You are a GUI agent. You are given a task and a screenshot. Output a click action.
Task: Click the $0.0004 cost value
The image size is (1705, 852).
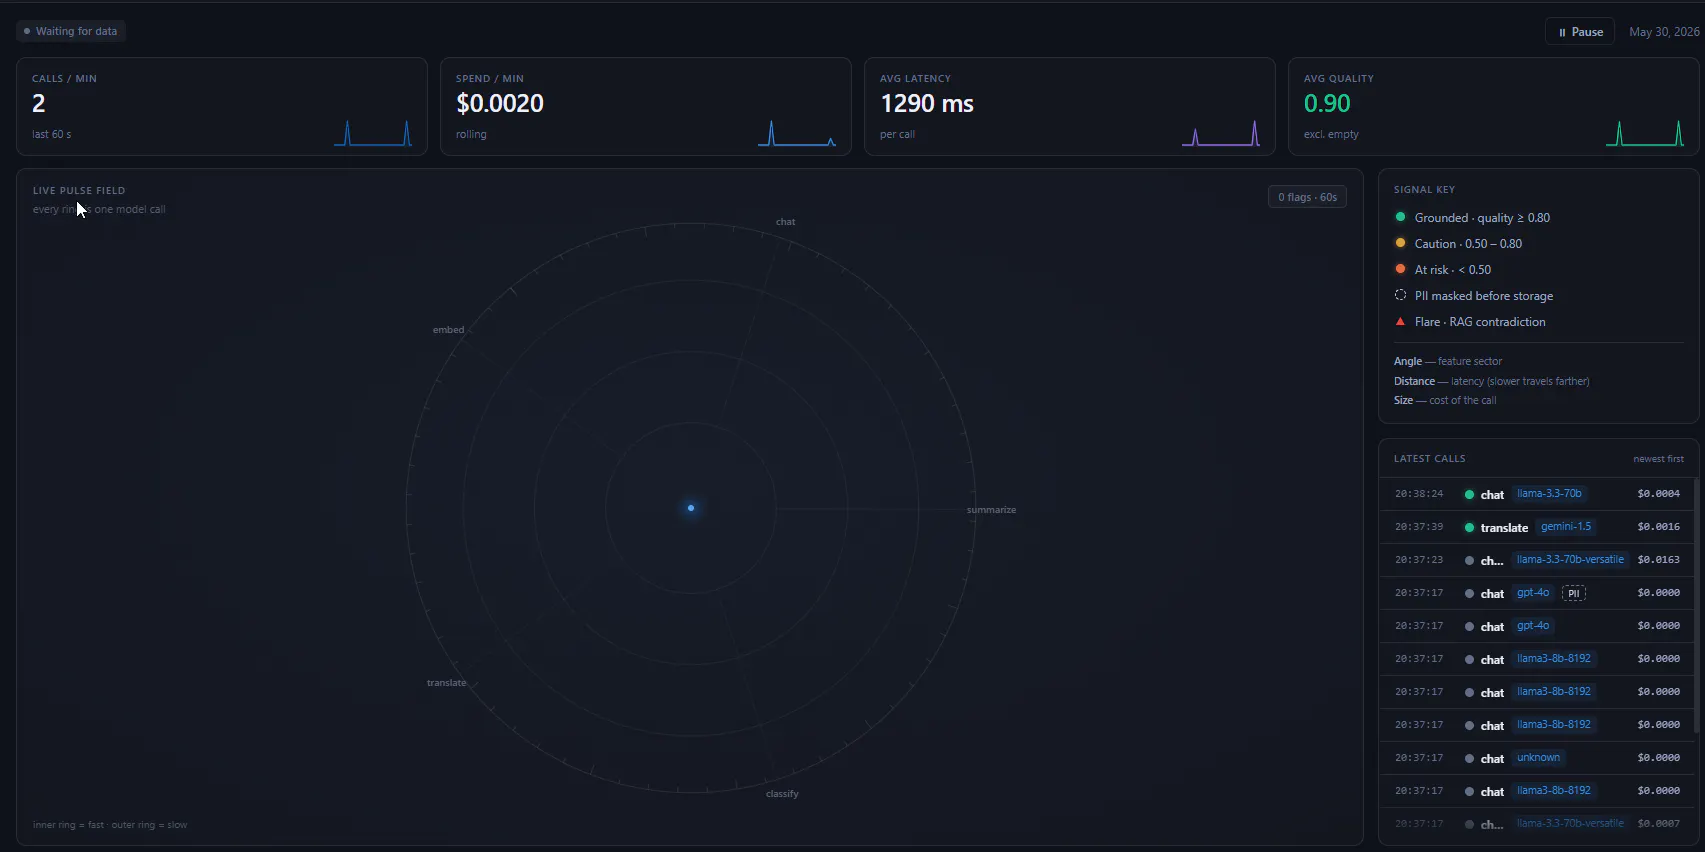(1658, 494)
